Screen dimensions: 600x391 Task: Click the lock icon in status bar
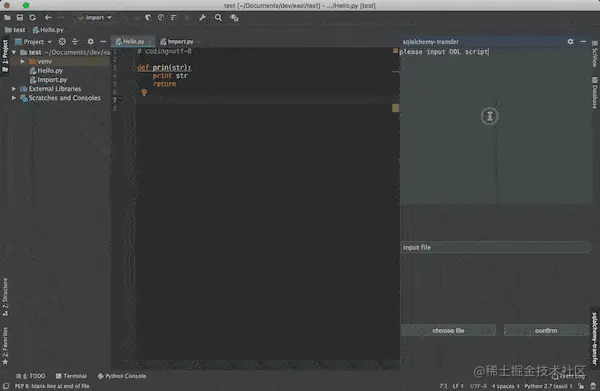click(581, 386)
